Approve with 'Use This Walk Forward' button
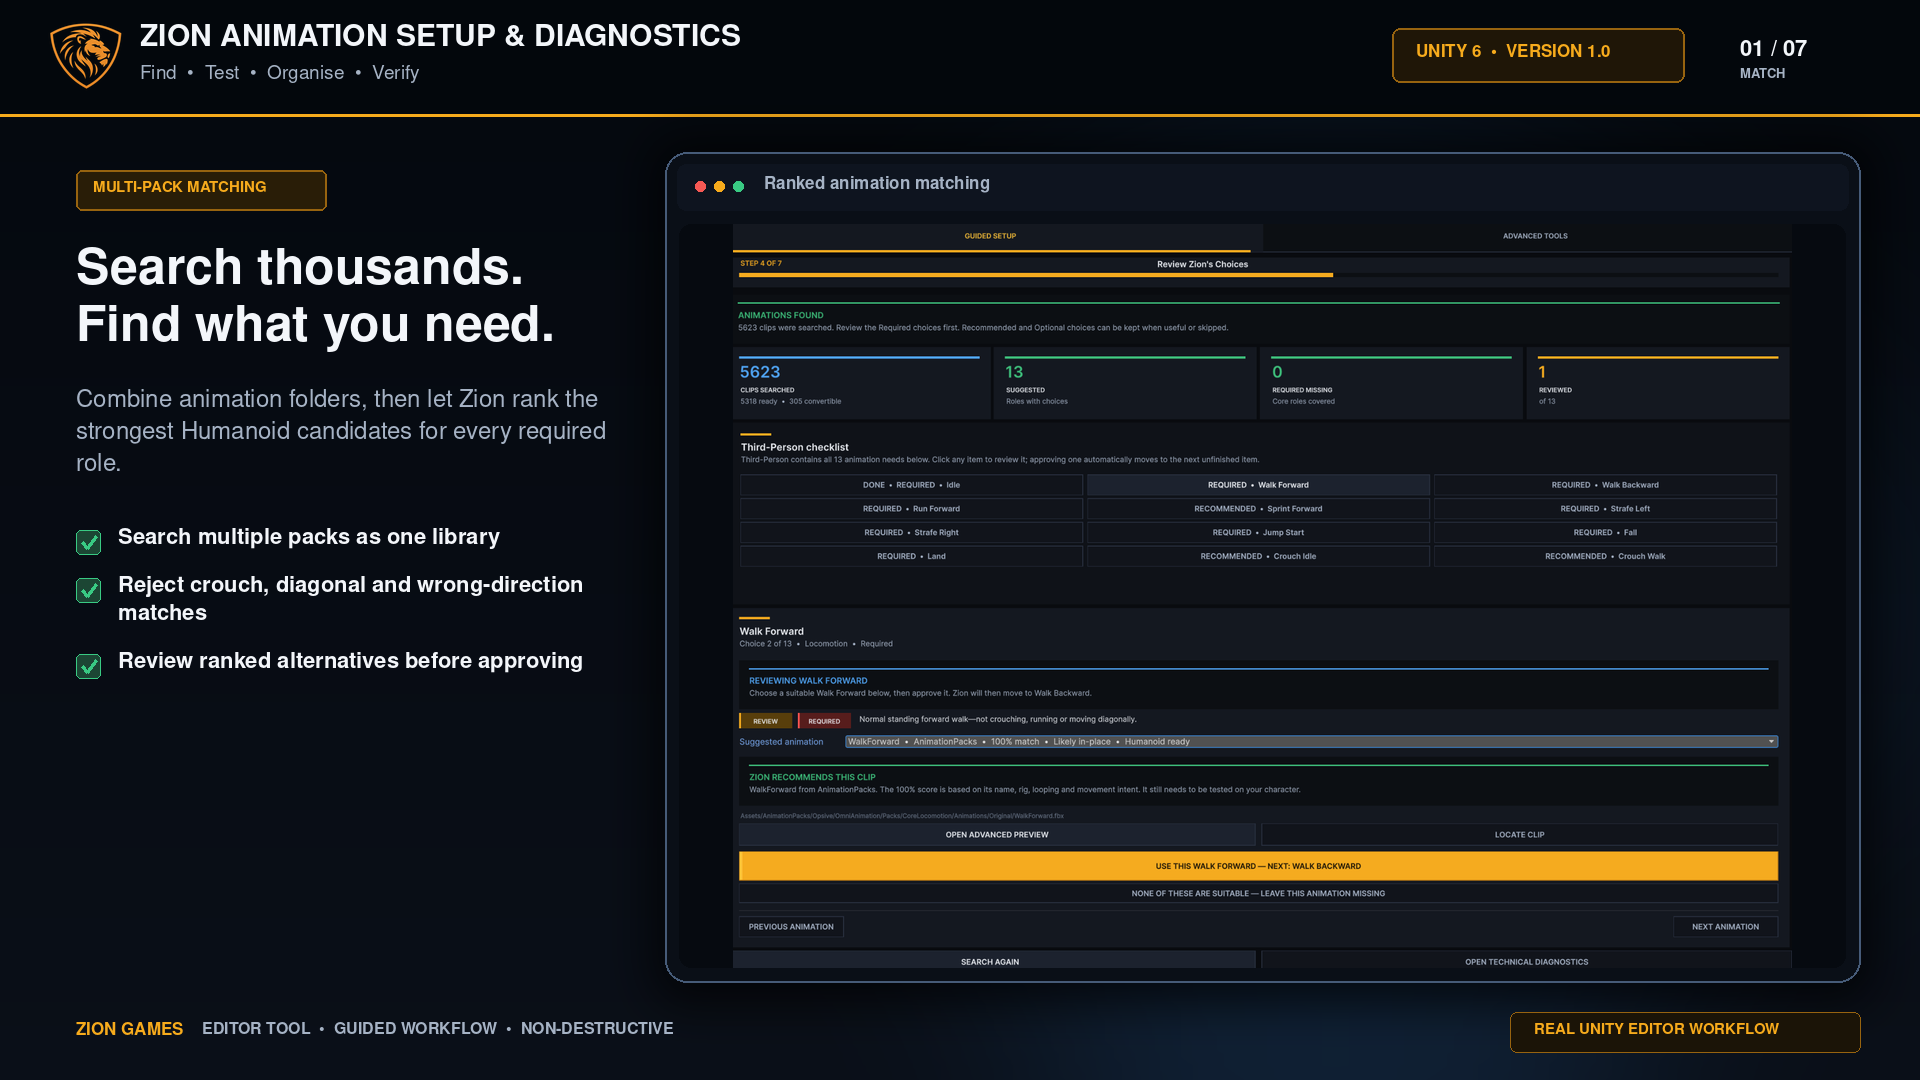Screen dimensions: 1920x1080 (x=1258, y=866)
